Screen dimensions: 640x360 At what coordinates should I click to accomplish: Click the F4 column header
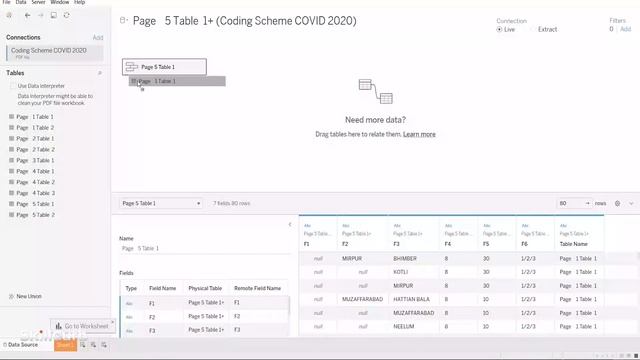(458, 234)
